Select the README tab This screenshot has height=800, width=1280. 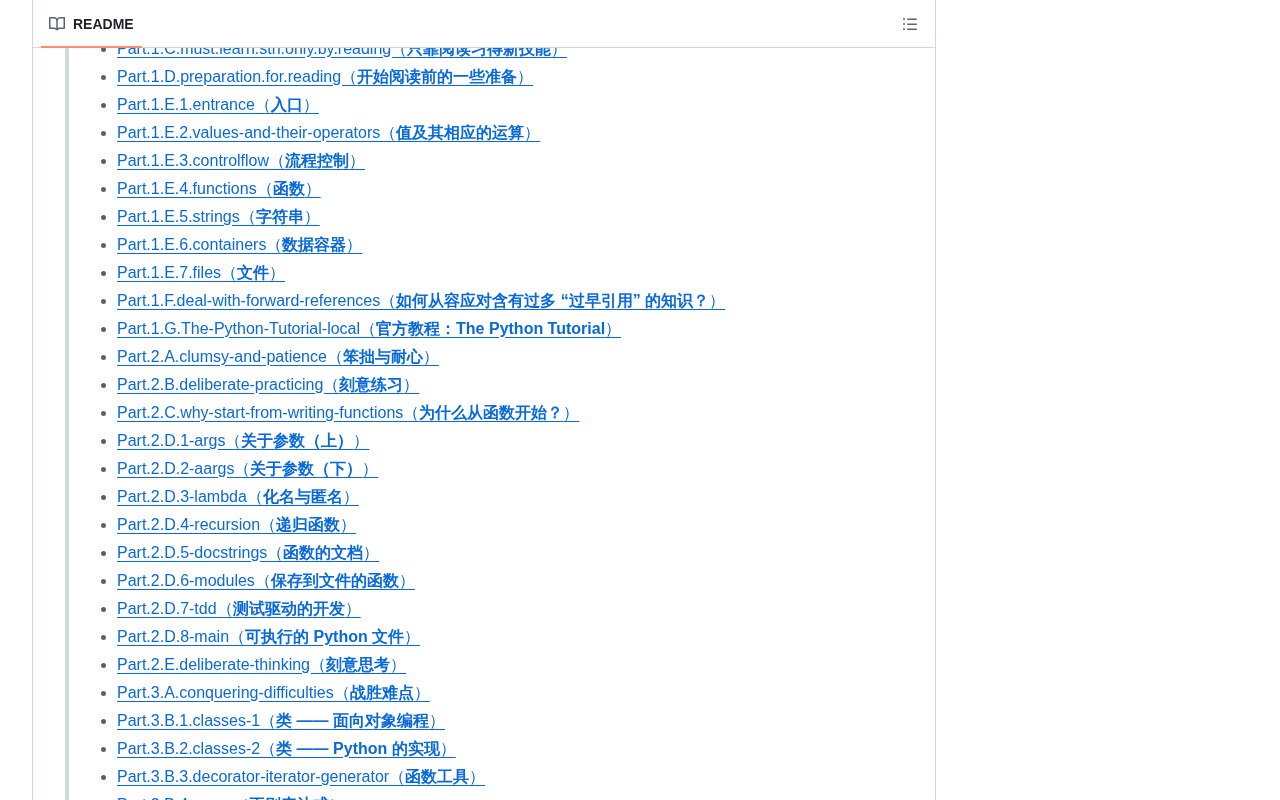pyautogui.click(x=91, y=24)
